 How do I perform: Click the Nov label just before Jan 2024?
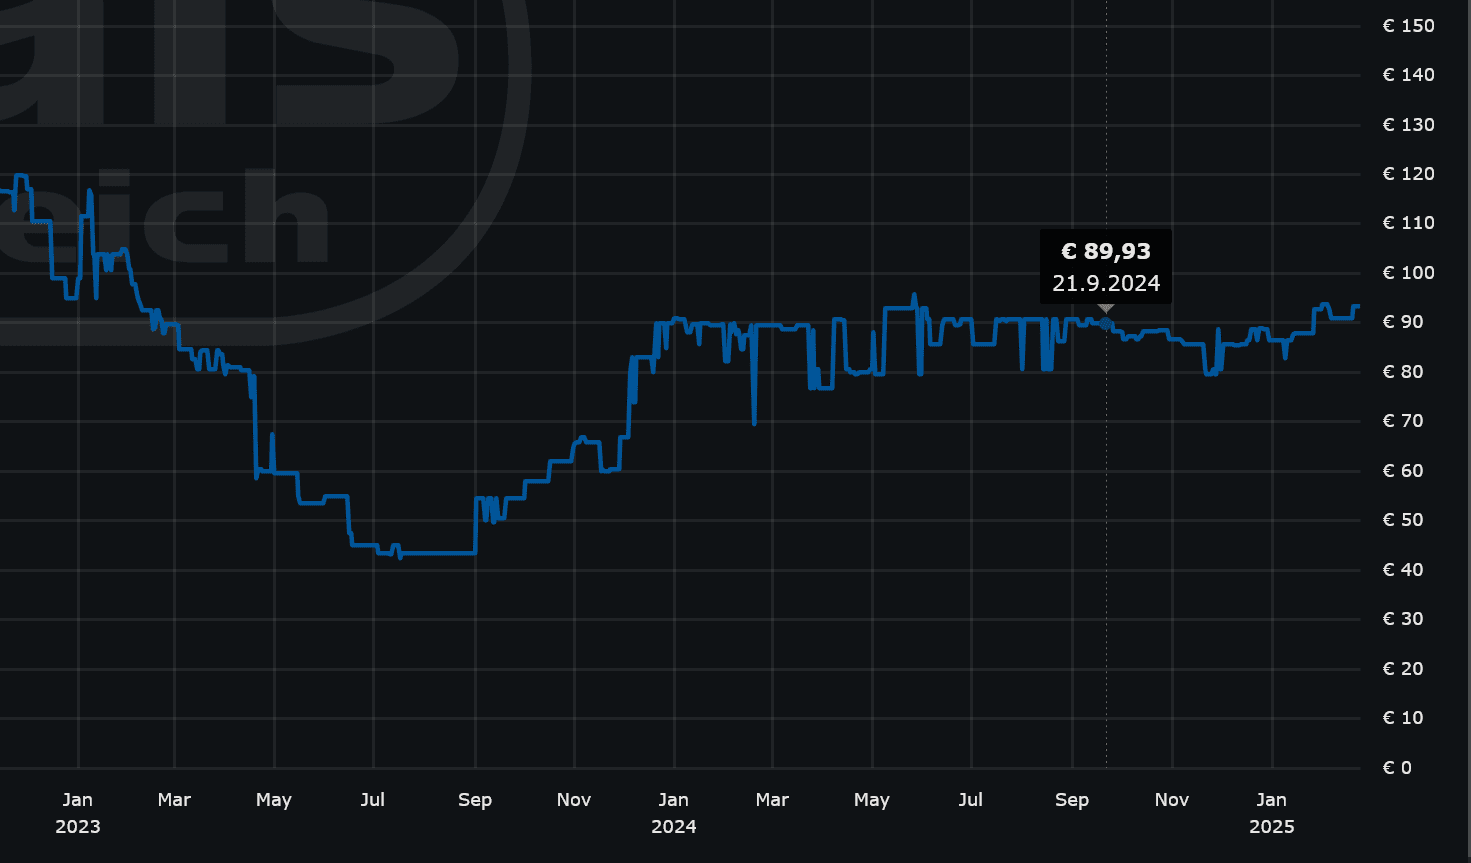coord(574,800)
